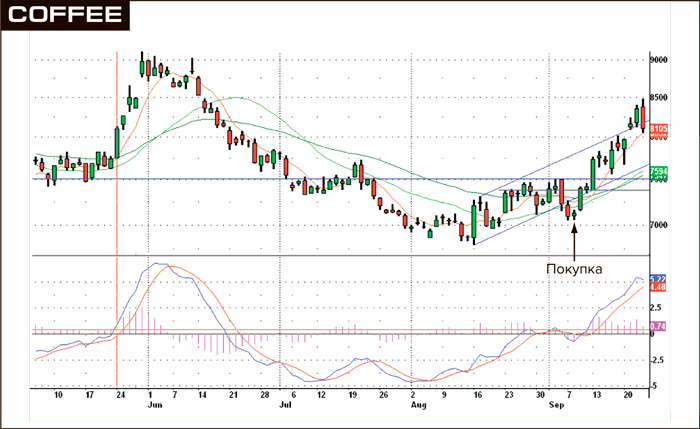Click the green 7594 price tag

click(x=658, y=171)
